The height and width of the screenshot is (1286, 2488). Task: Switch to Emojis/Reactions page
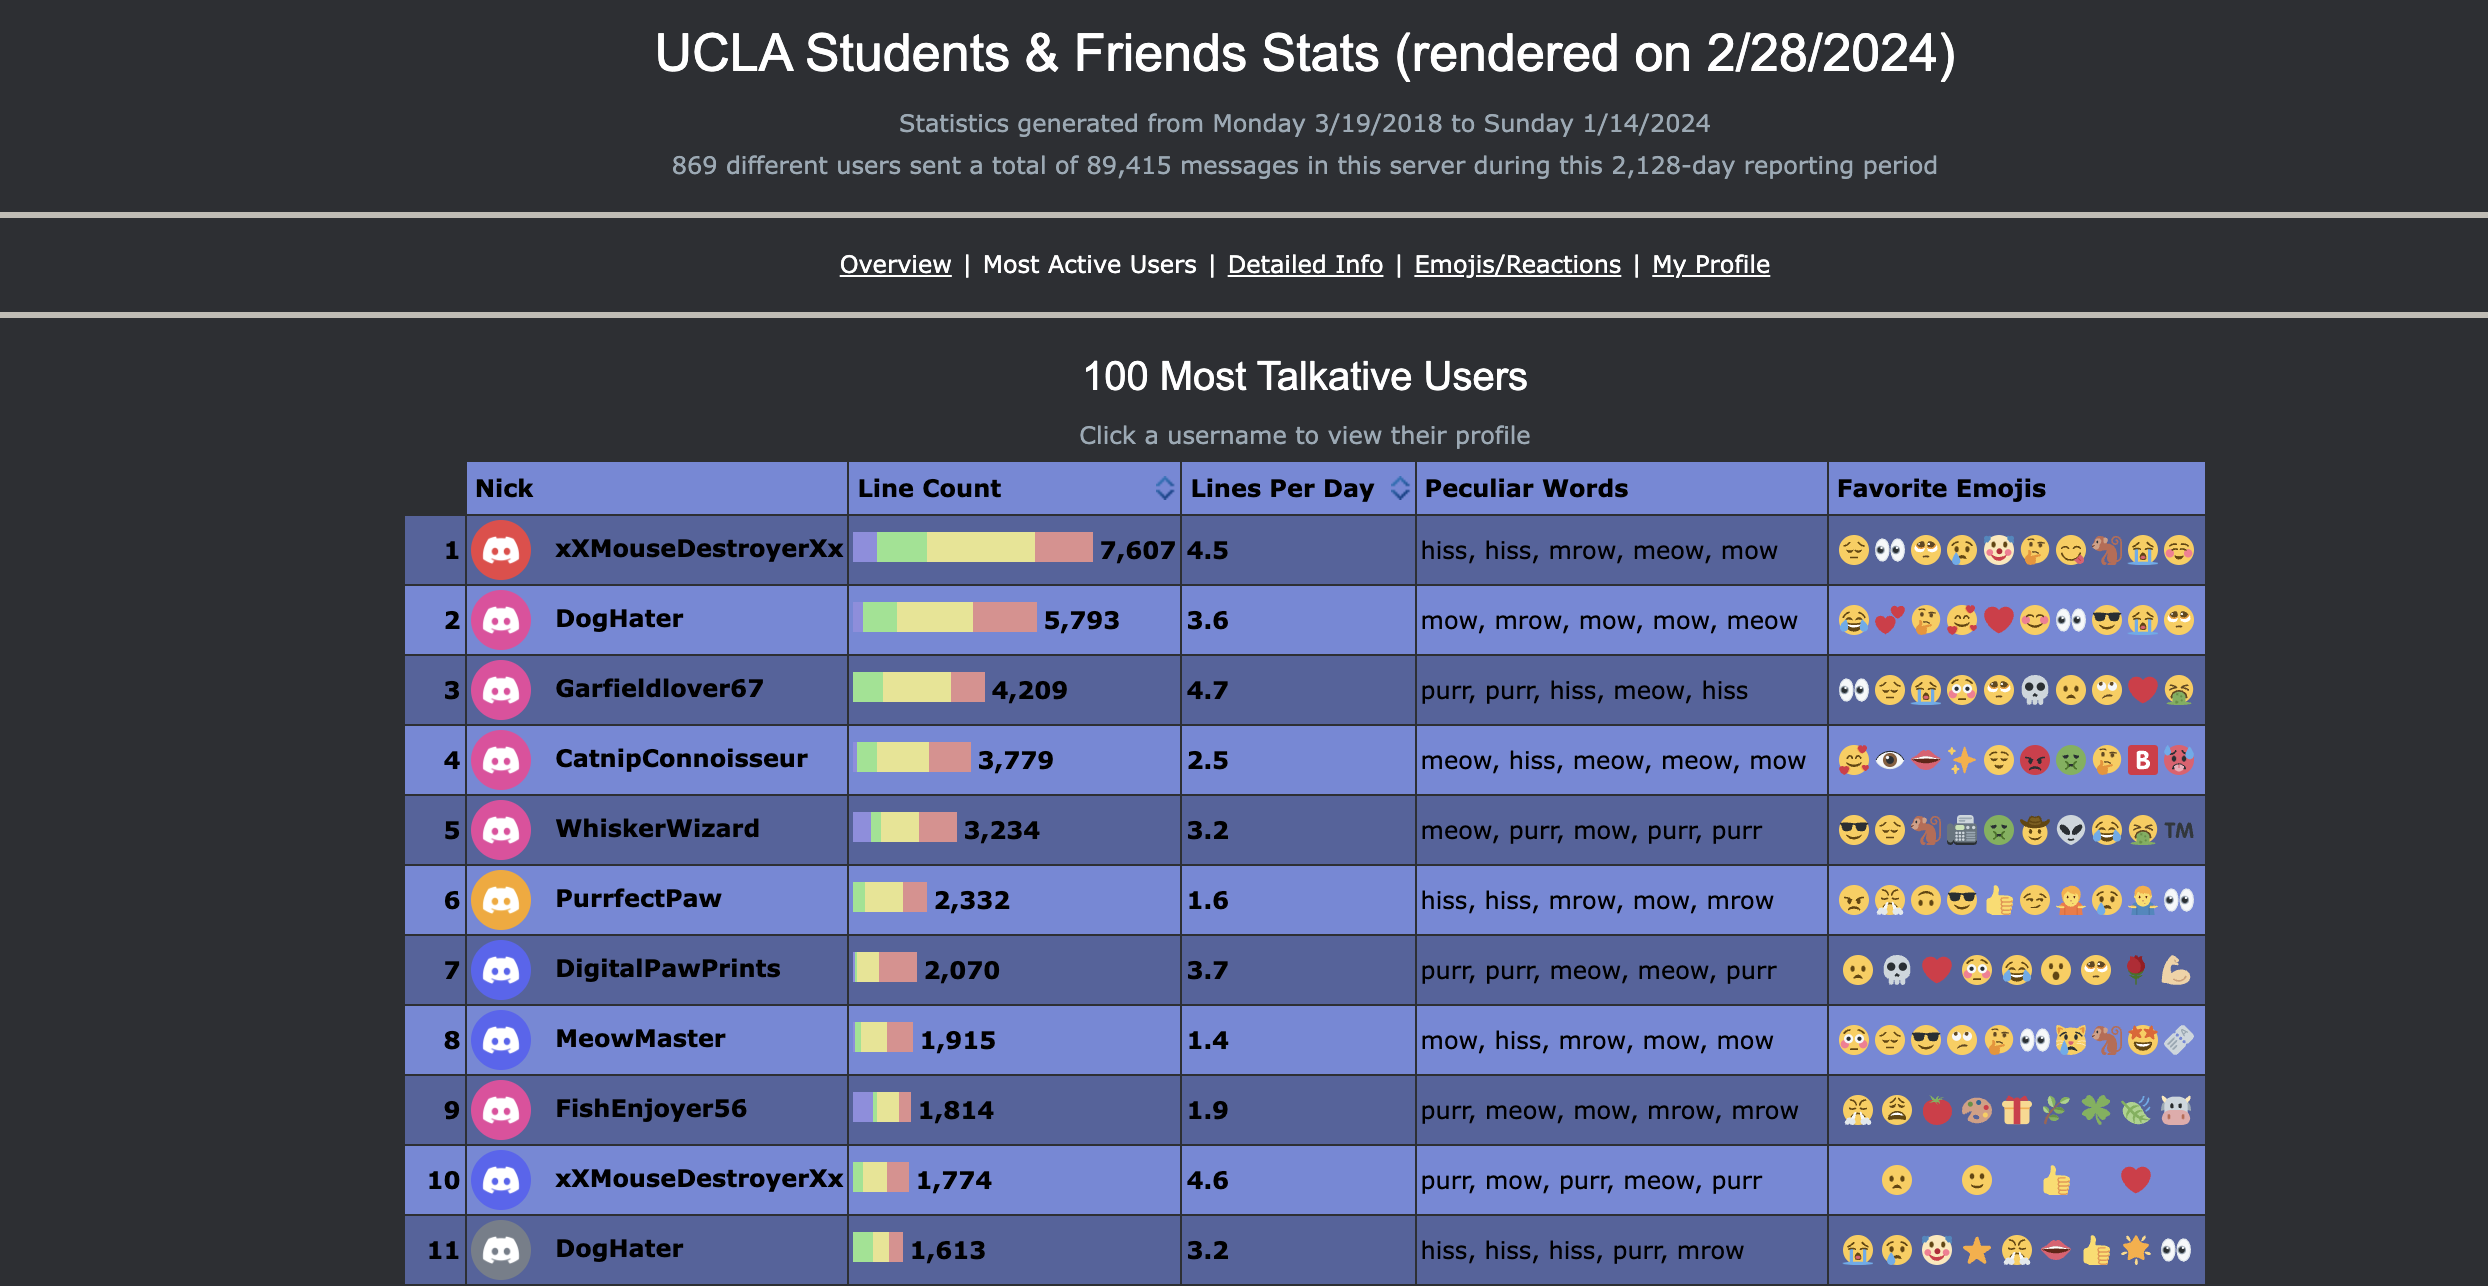point(1517,265)
